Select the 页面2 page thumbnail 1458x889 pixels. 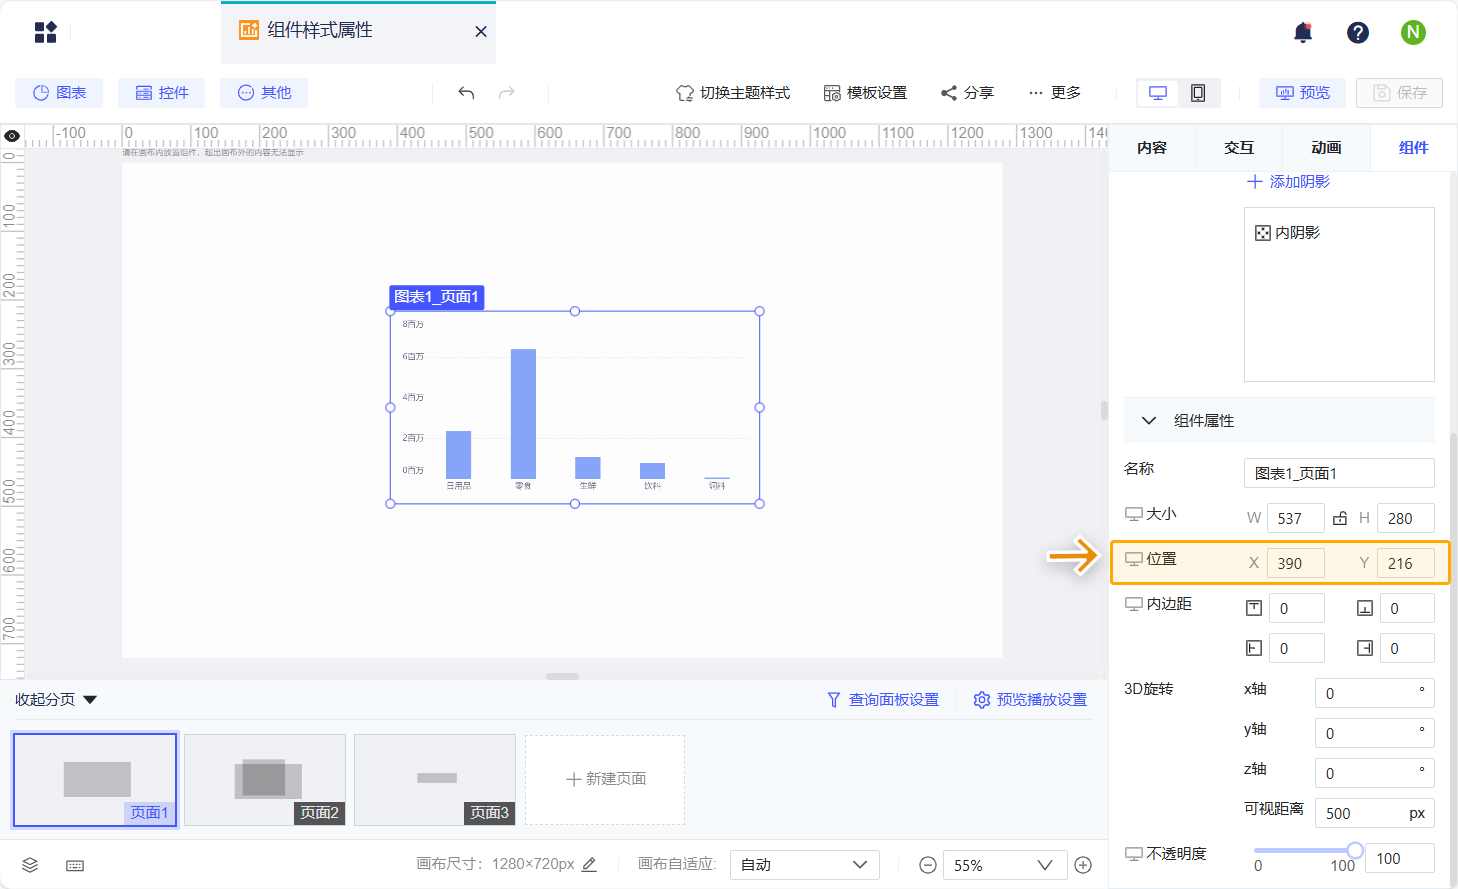coord(265,780)
